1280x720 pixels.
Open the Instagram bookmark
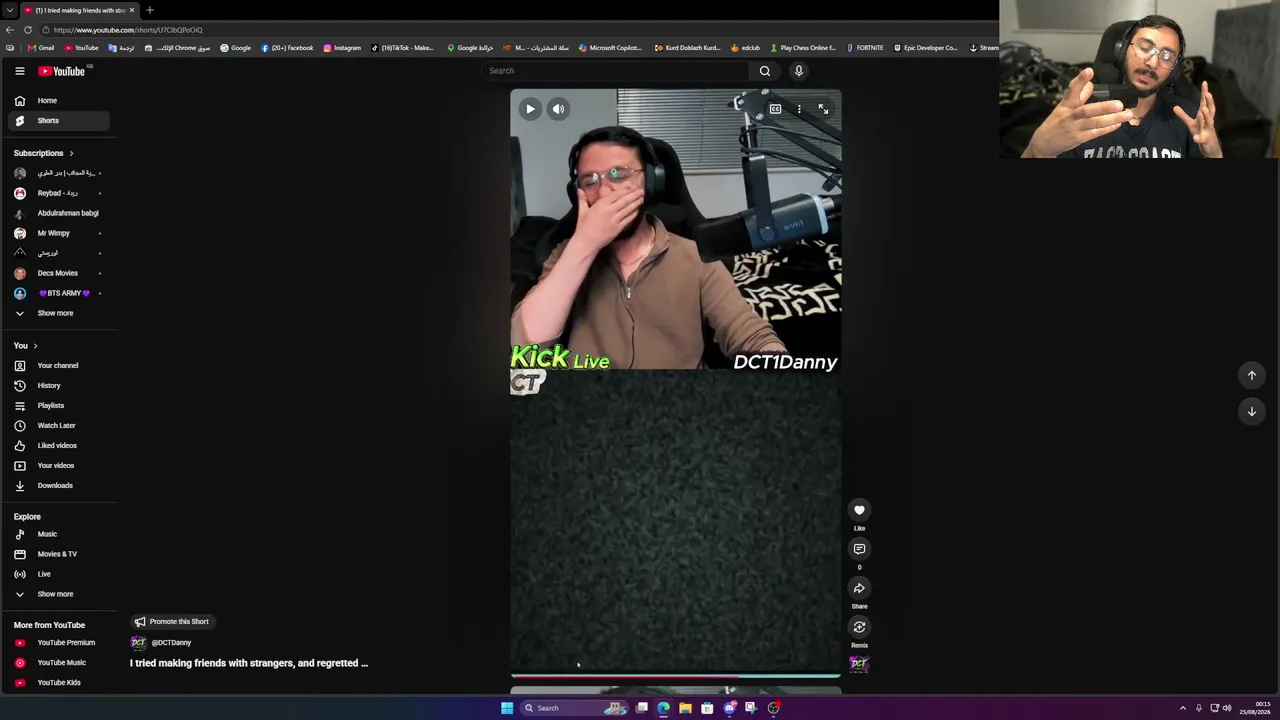point(342,48)
